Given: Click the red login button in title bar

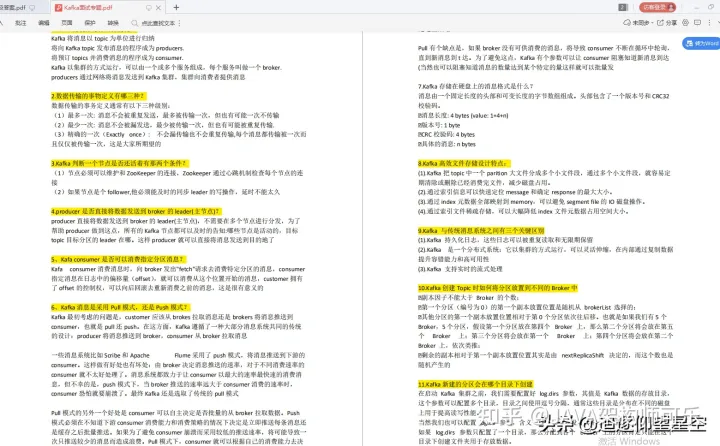Looking at the screenshot, I should 658,7.
